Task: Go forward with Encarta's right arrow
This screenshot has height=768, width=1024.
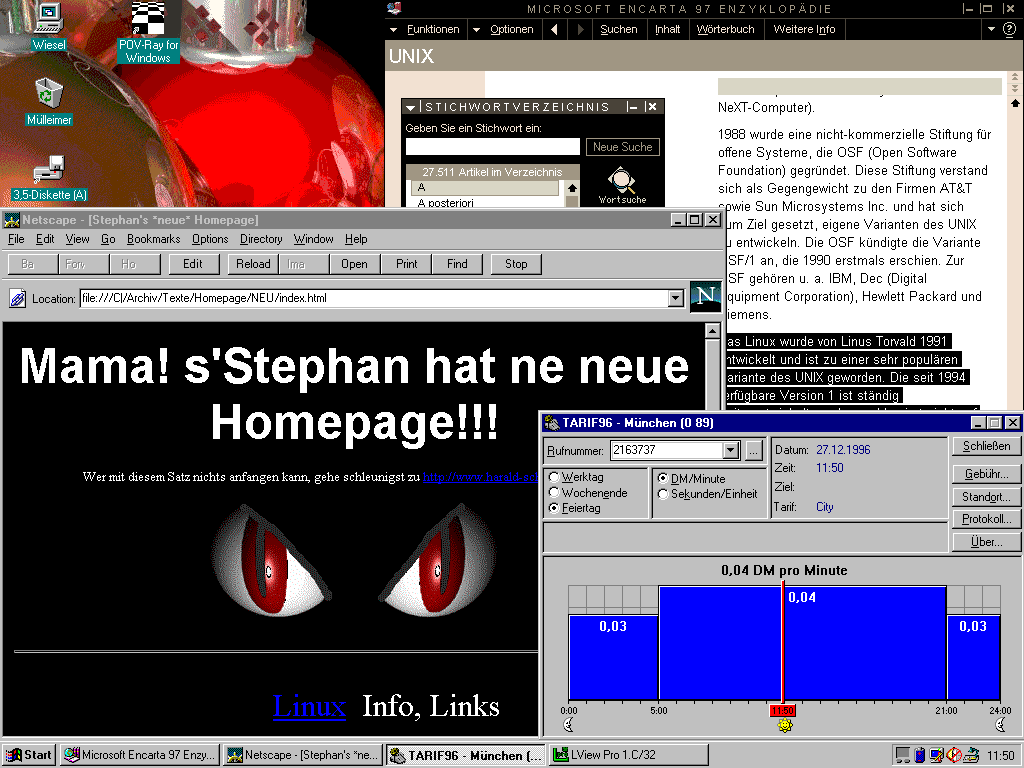Action: [x=580, y=29]
